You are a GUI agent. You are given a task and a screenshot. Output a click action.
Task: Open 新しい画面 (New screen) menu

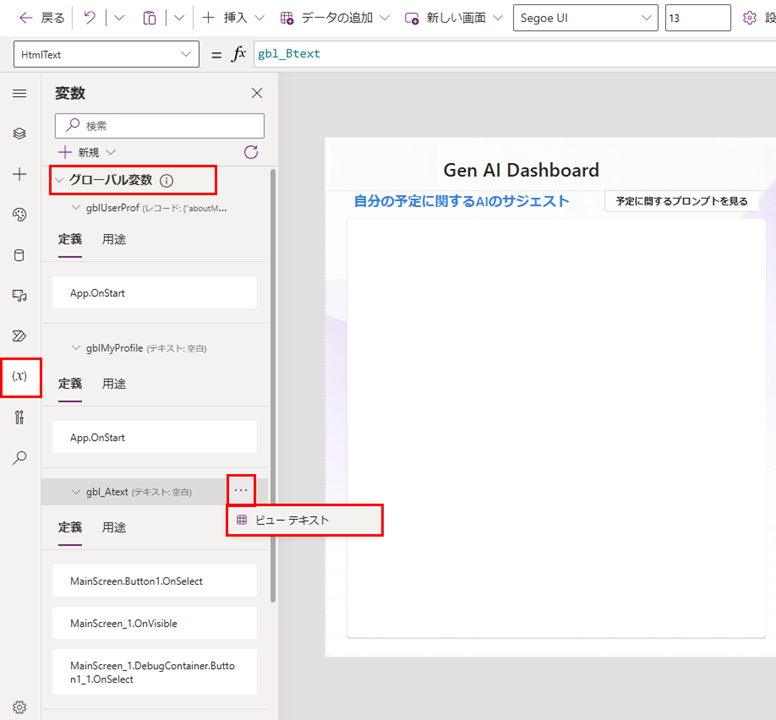[x=454, y=18]
